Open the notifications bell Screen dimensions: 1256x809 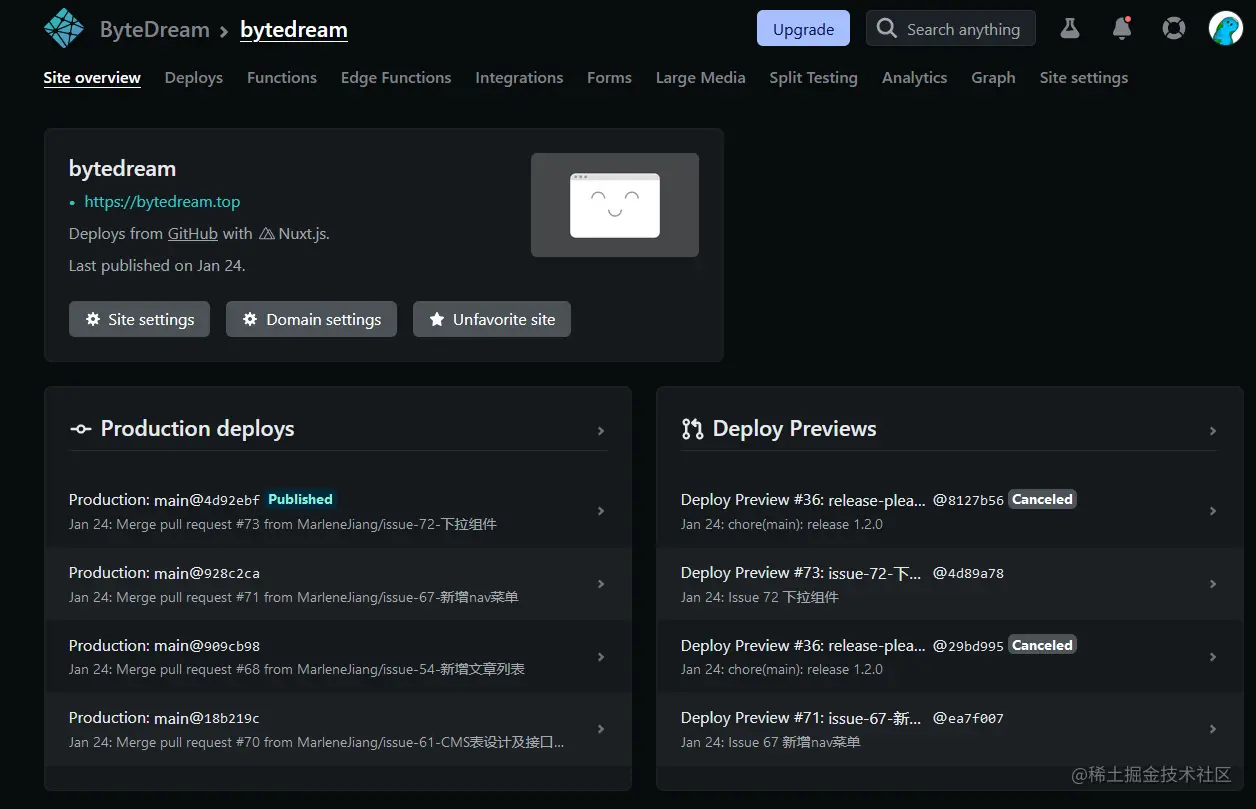[1122, 29]
